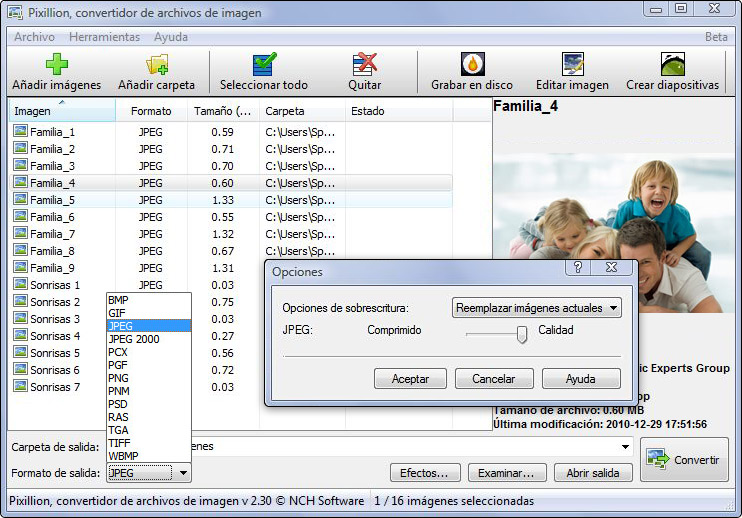Select the Familia_4 row in the list
The image size is (742, 518).
[230, 183]
